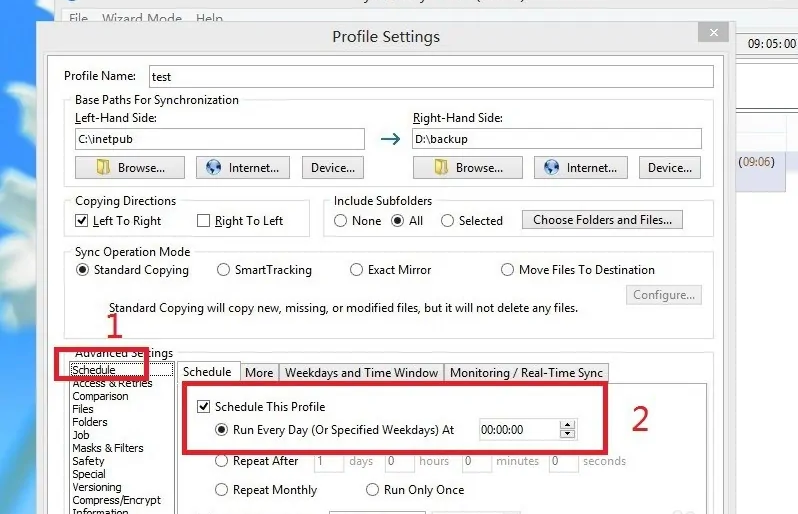This screenshot has width=798, height=514.
Task: Click the Repeat After days field
Action: (329, 461)
